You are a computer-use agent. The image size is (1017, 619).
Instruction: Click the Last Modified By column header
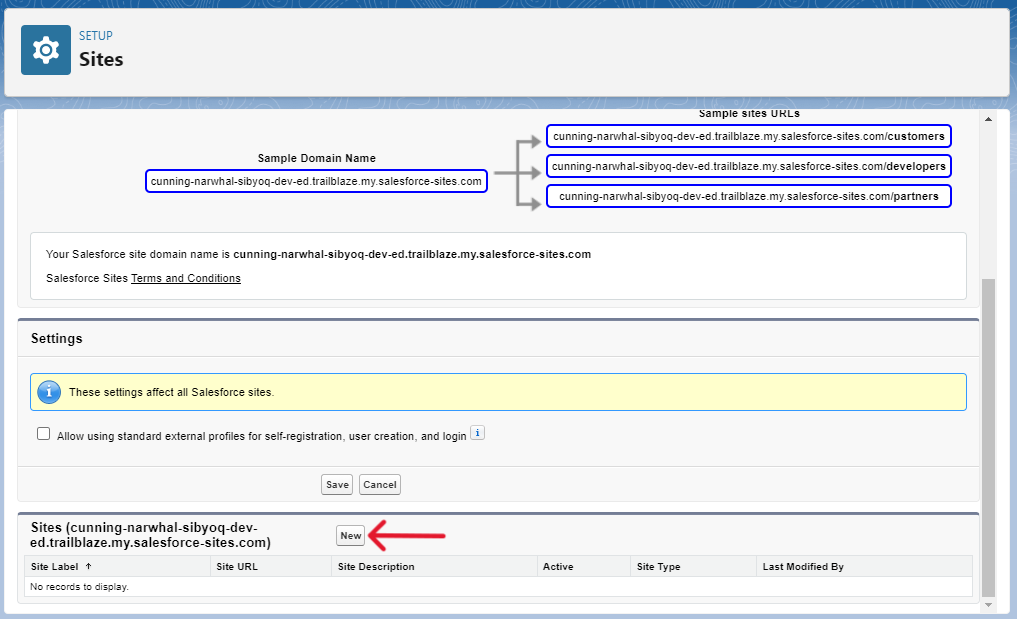(803, 566)
